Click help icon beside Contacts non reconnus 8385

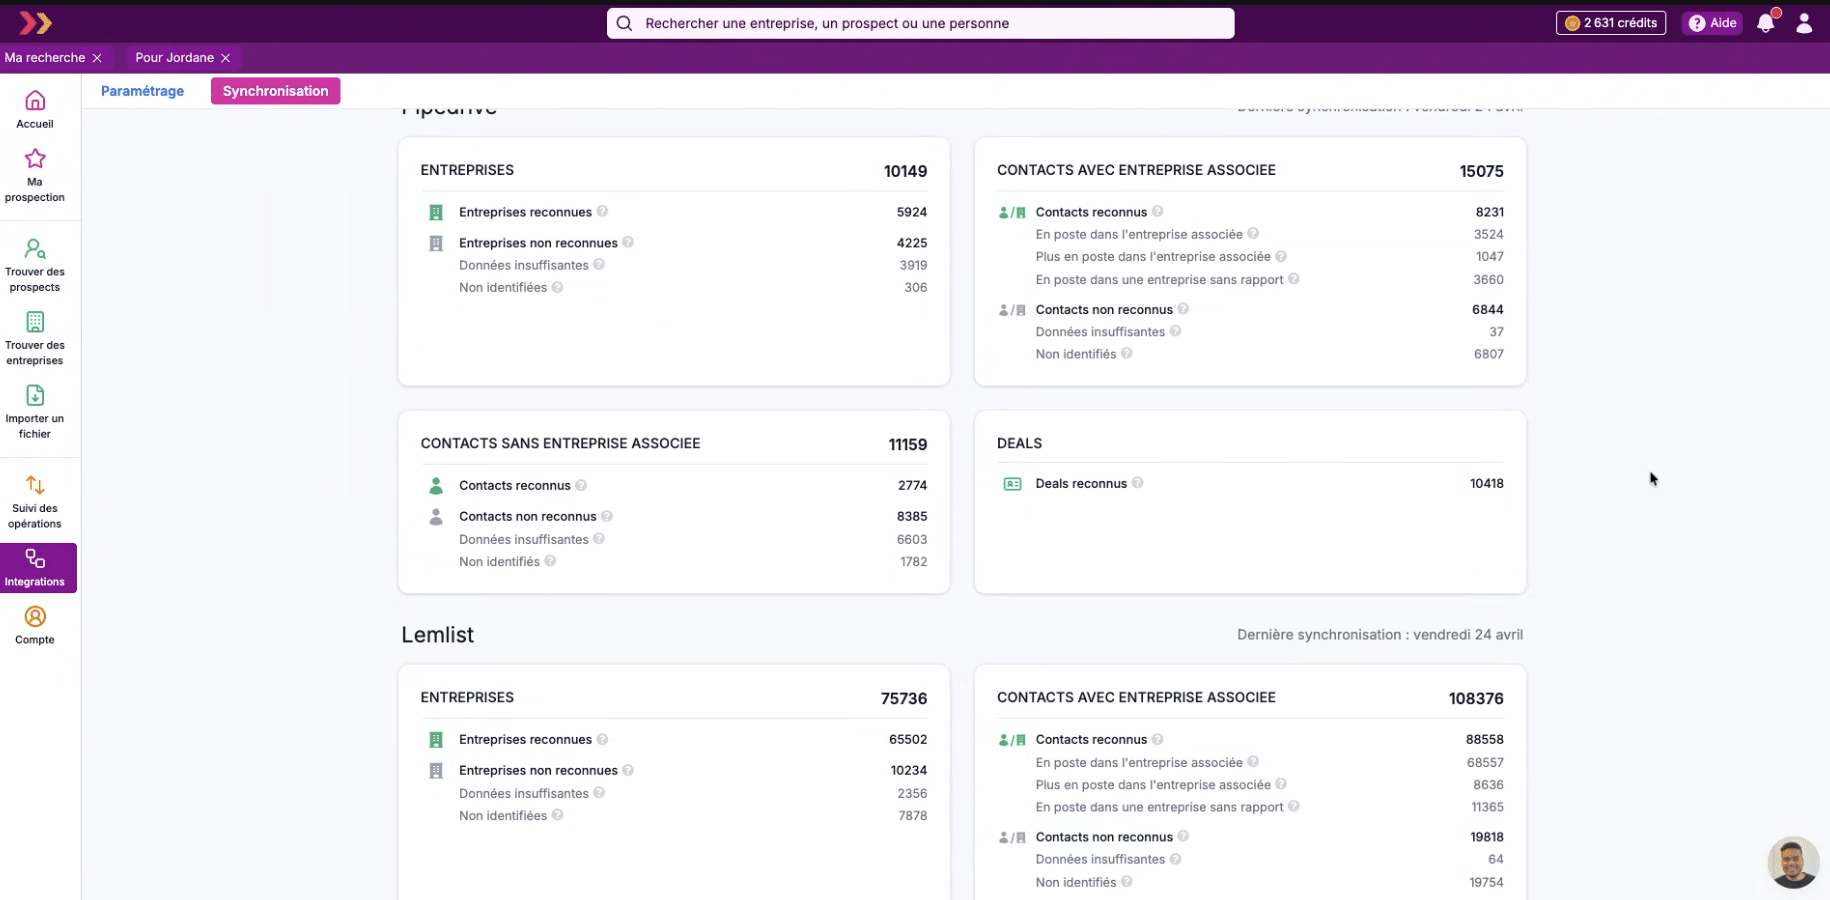pyautogui.click(x=607, y=516)
